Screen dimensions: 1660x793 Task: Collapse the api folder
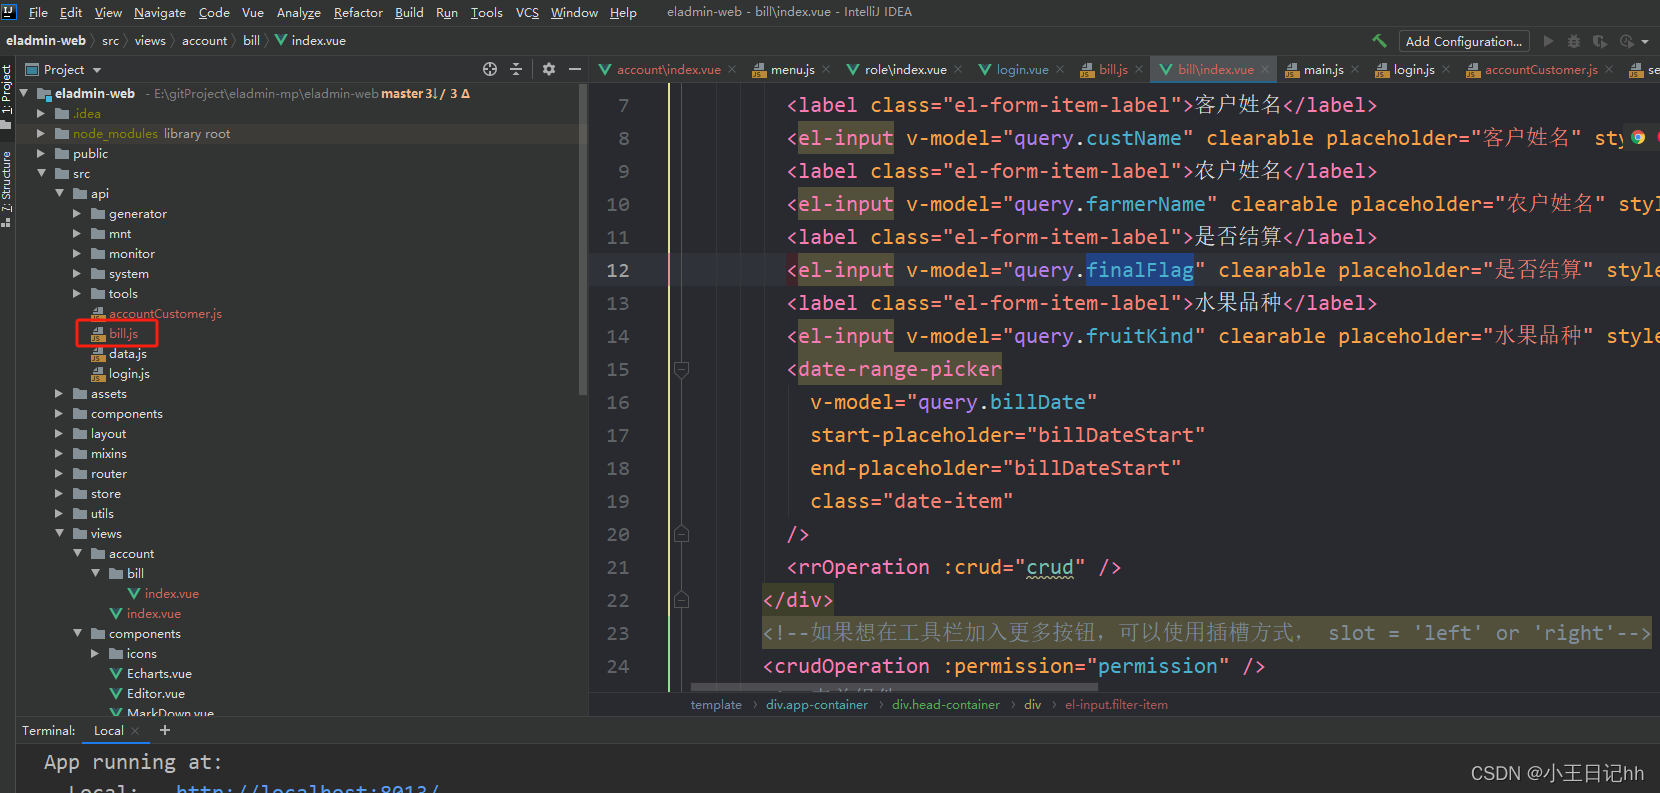point(59,193)
